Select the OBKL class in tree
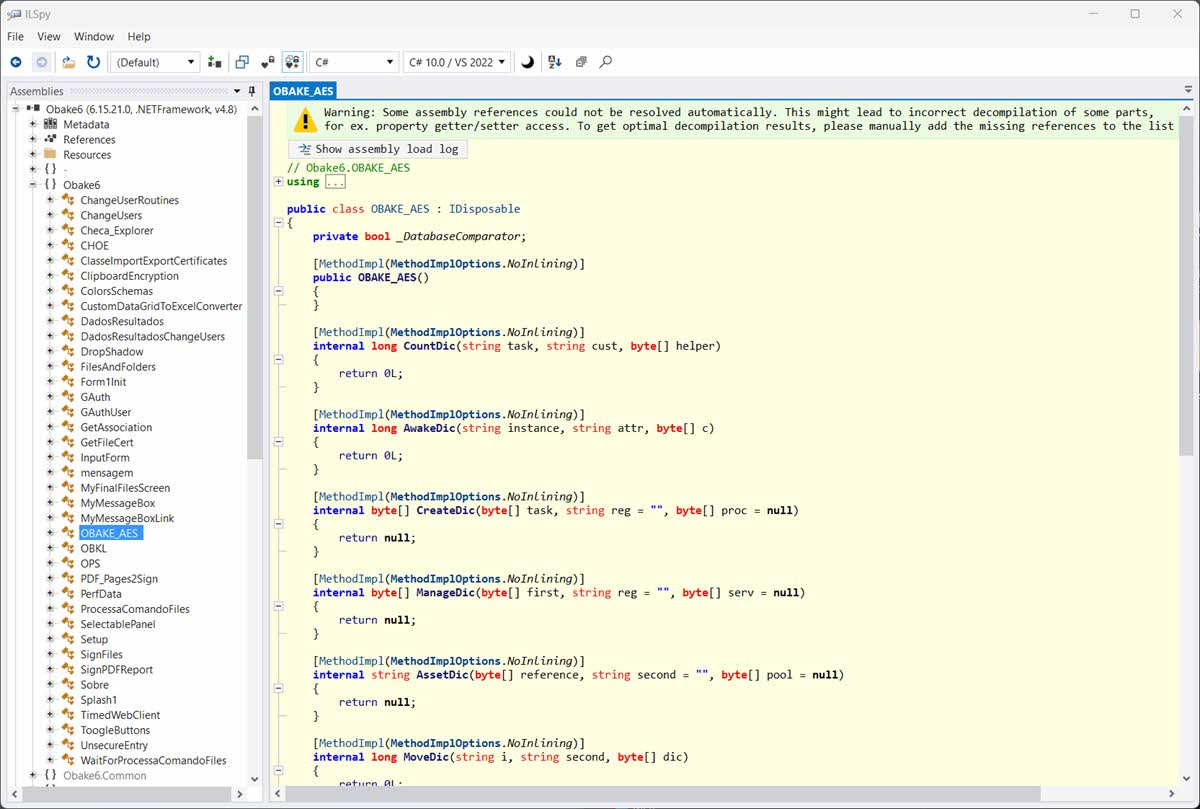Image resolution: width=1200 pixels, height=809 pixels. click(x=93, y=548)
